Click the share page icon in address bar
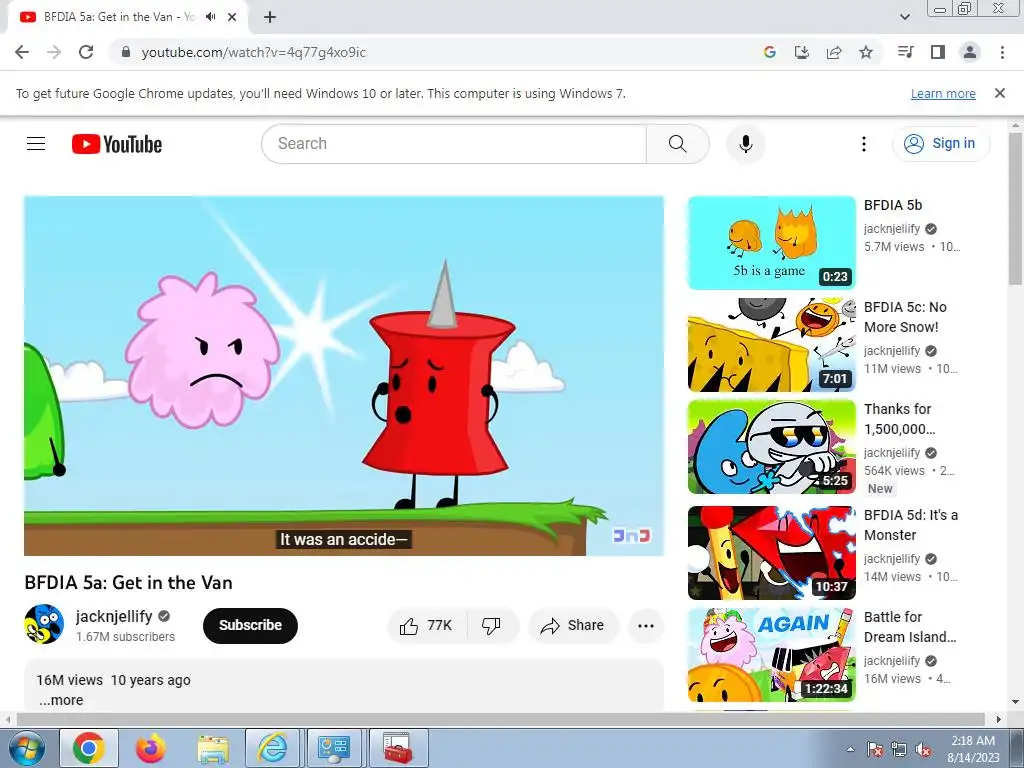 coord(834,52)
